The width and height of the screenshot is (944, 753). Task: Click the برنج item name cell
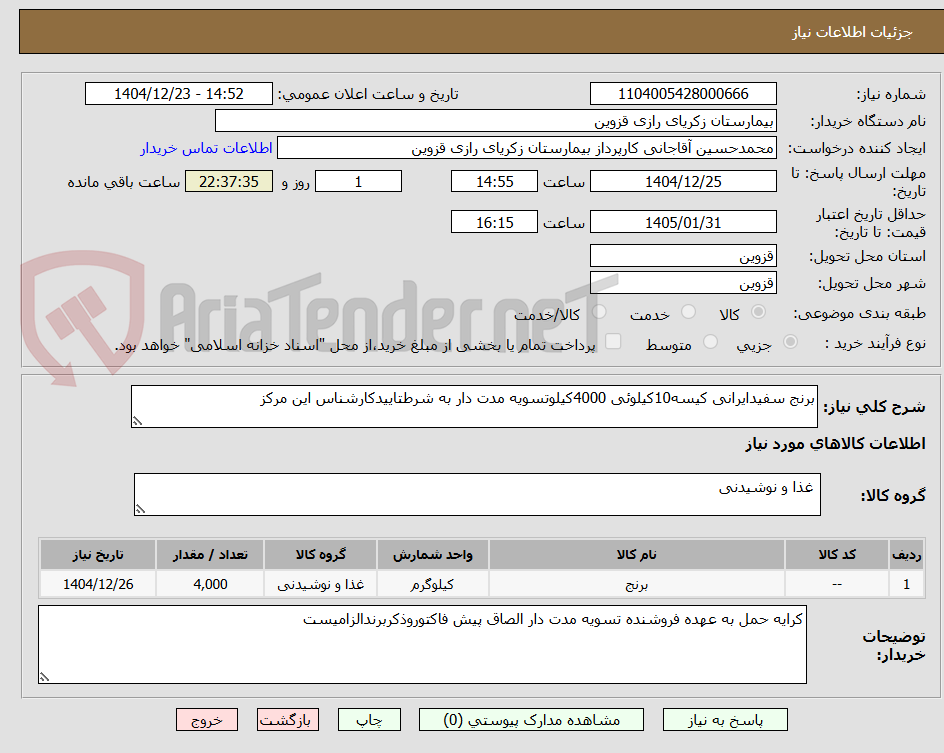click(x=637, y=584)
